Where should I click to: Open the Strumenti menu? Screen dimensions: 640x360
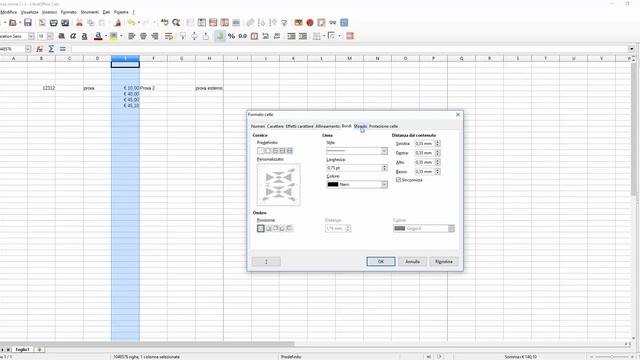click(x=89, y=12)
